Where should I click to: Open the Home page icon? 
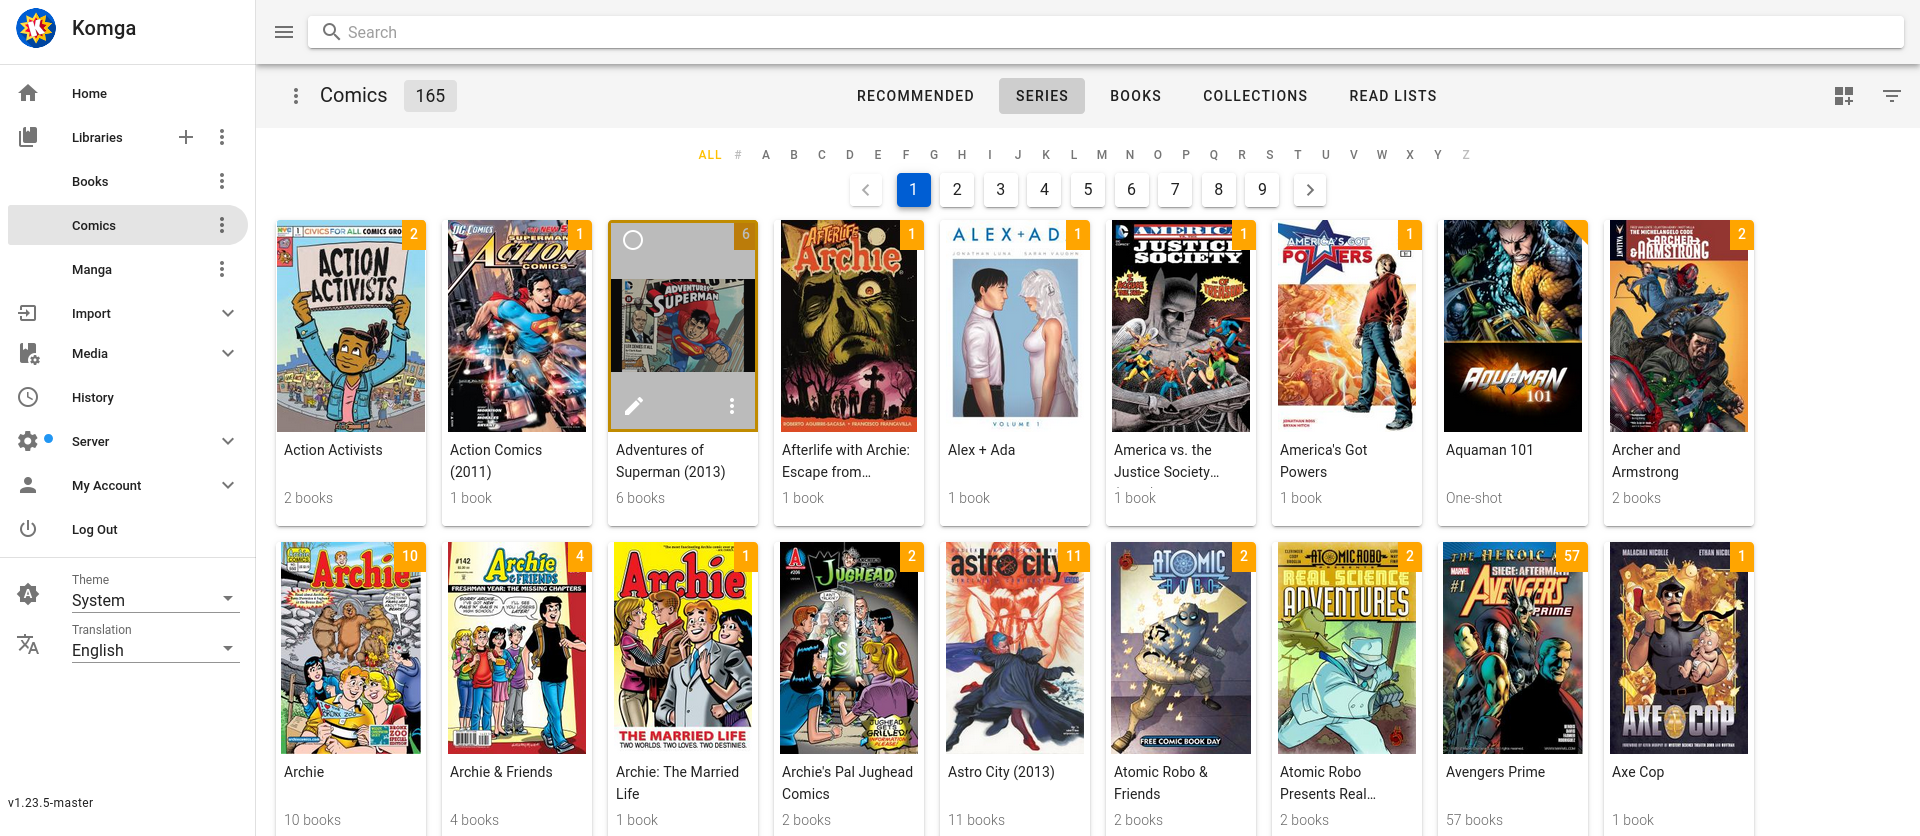click(28, 93)
